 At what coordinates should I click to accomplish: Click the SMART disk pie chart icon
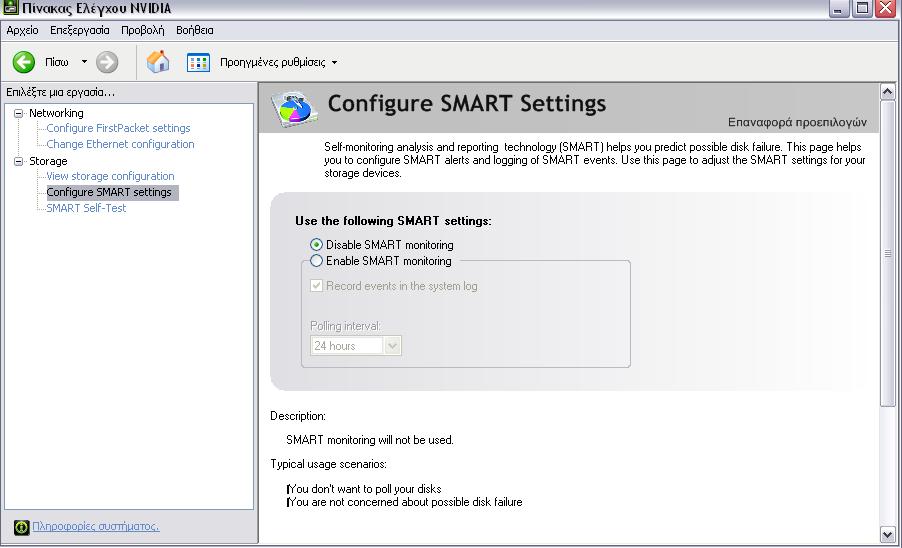click(294, 108)
